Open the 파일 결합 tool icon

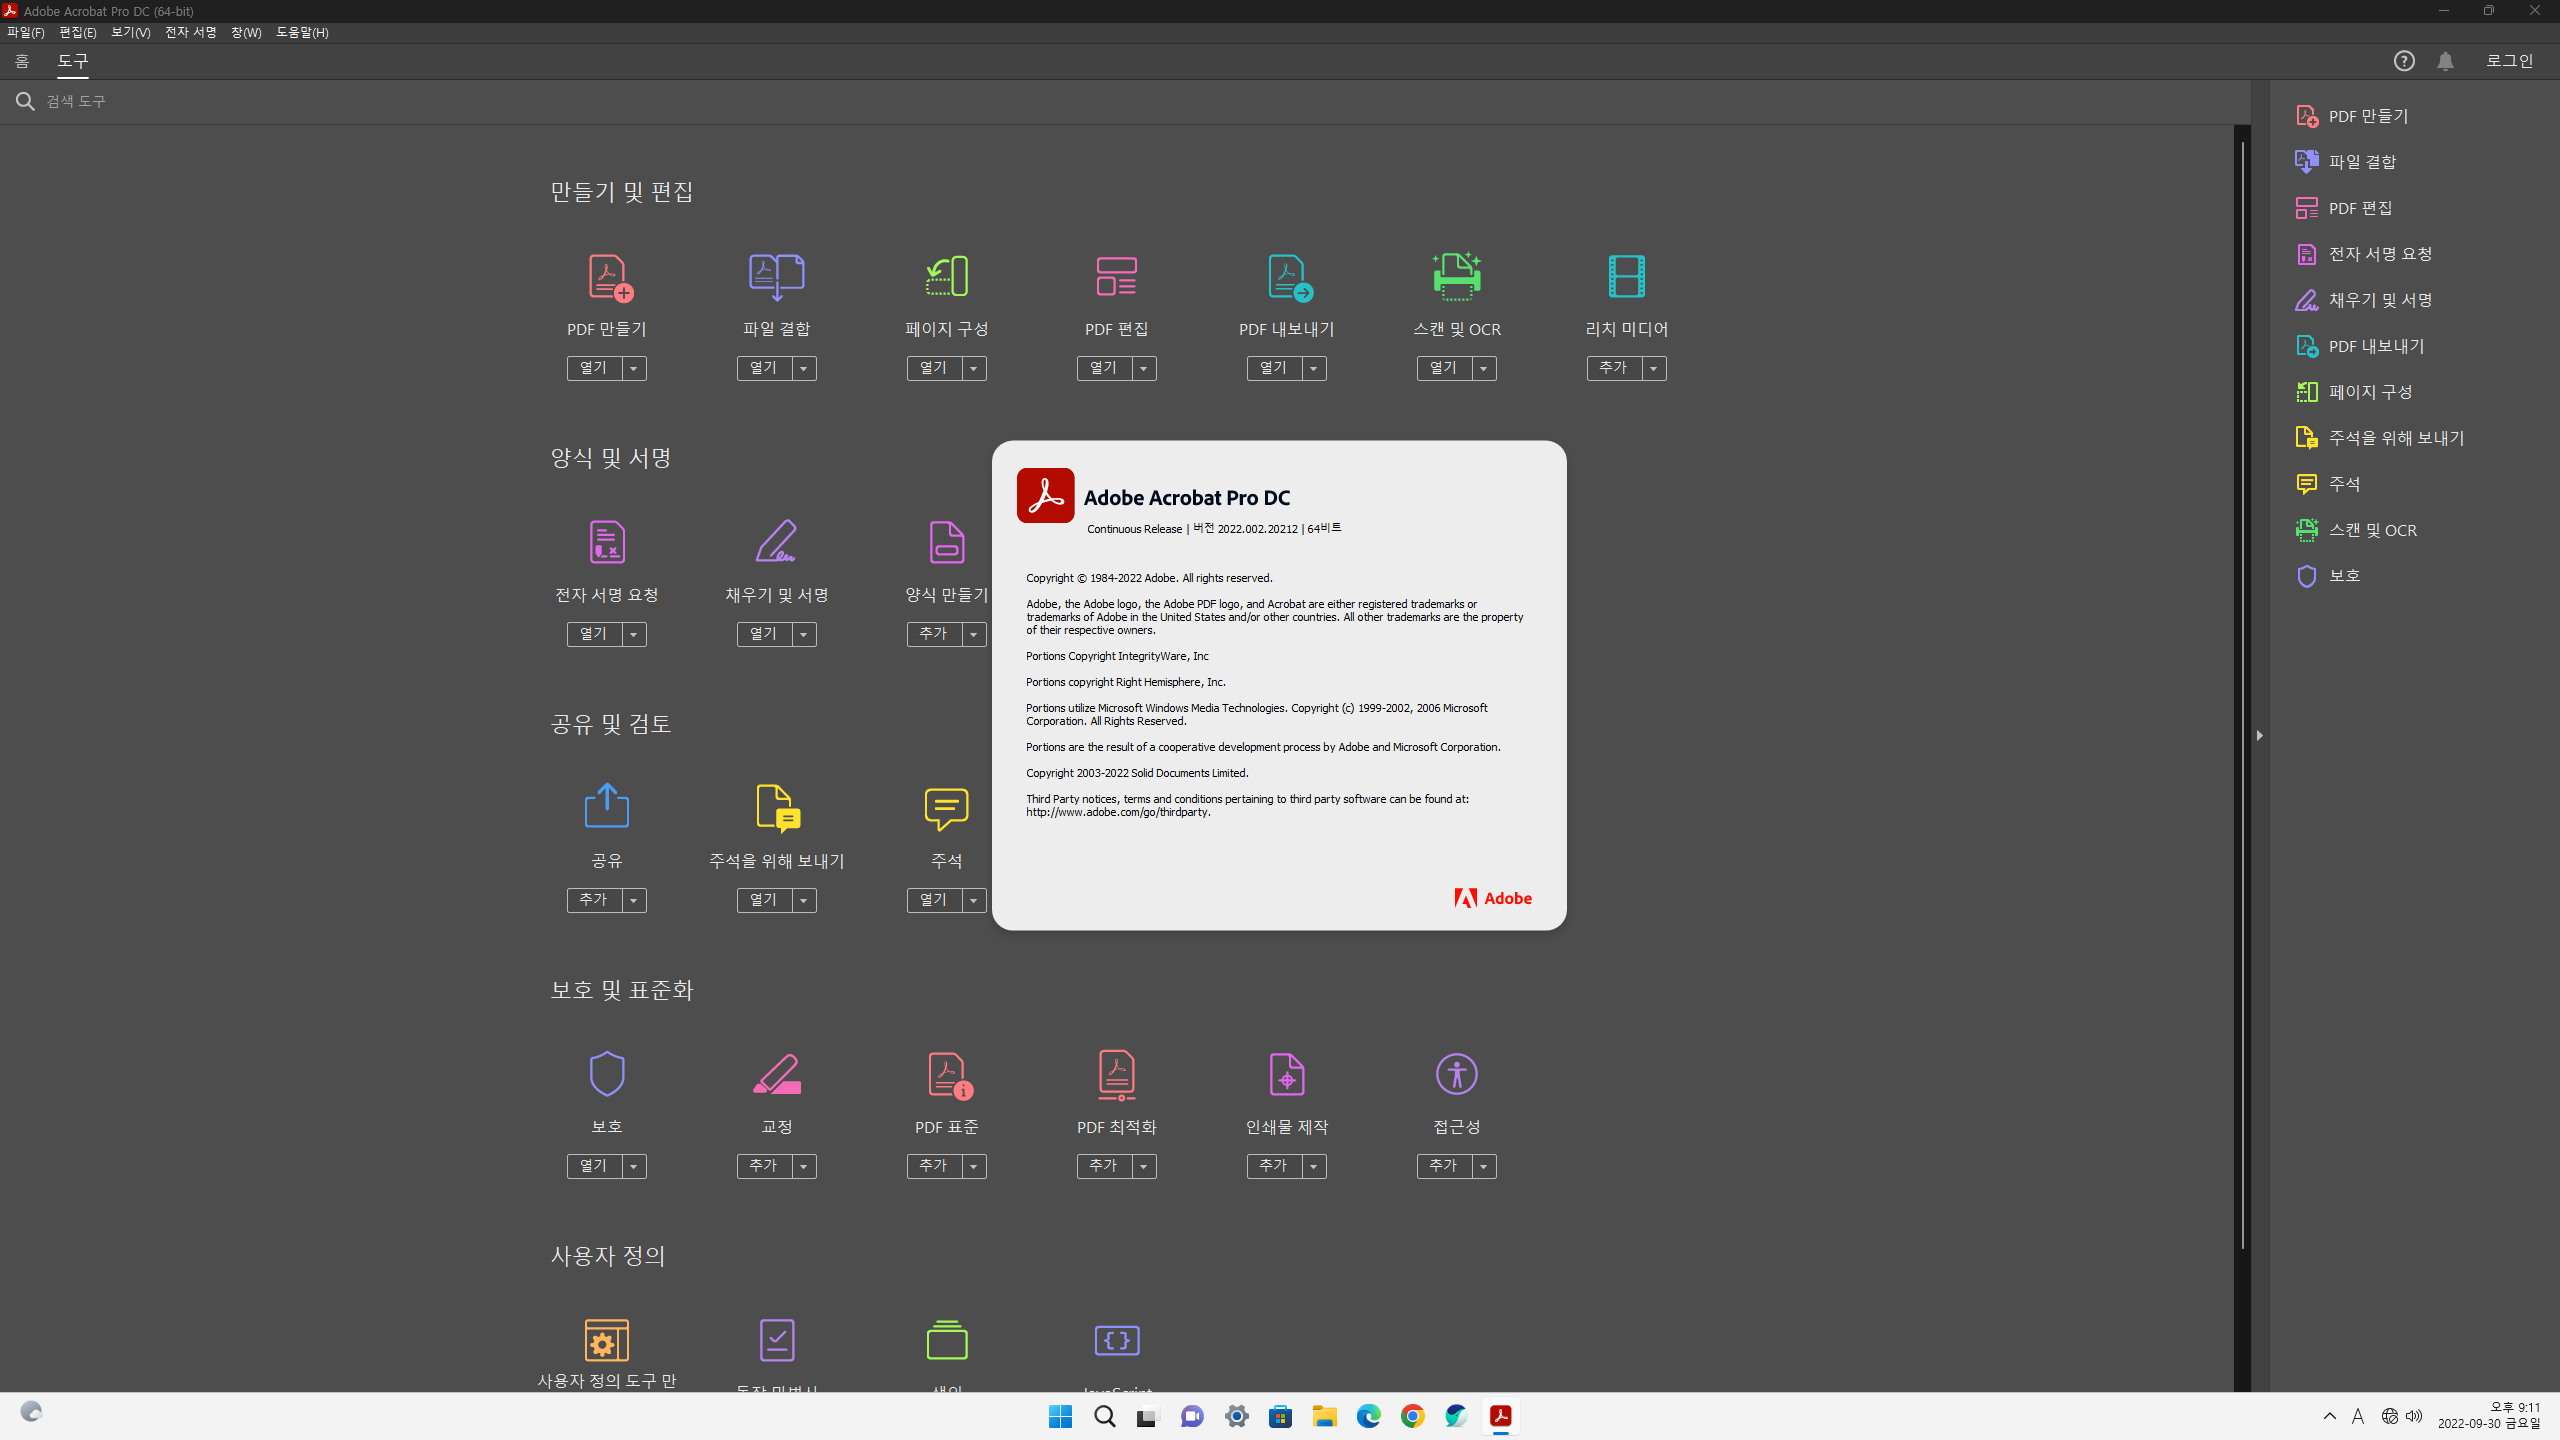(777, 277)
